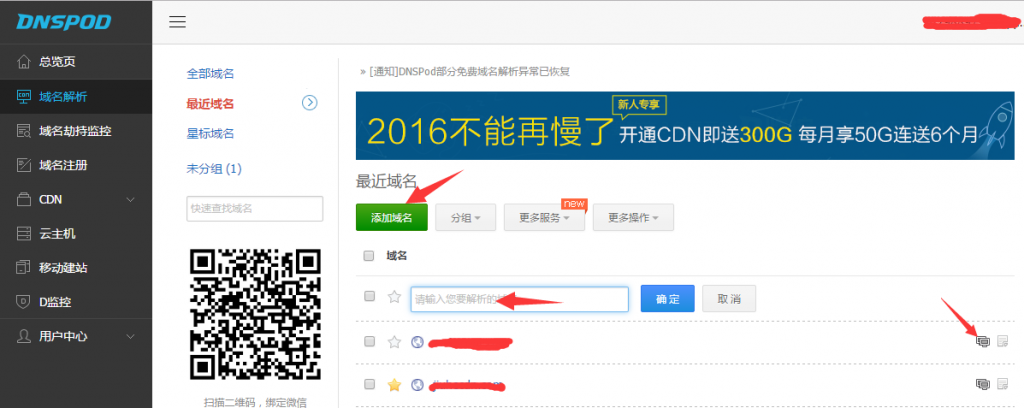
Task: Click the notes icon in the unstarred domain row
Action: click(1003, 341)
